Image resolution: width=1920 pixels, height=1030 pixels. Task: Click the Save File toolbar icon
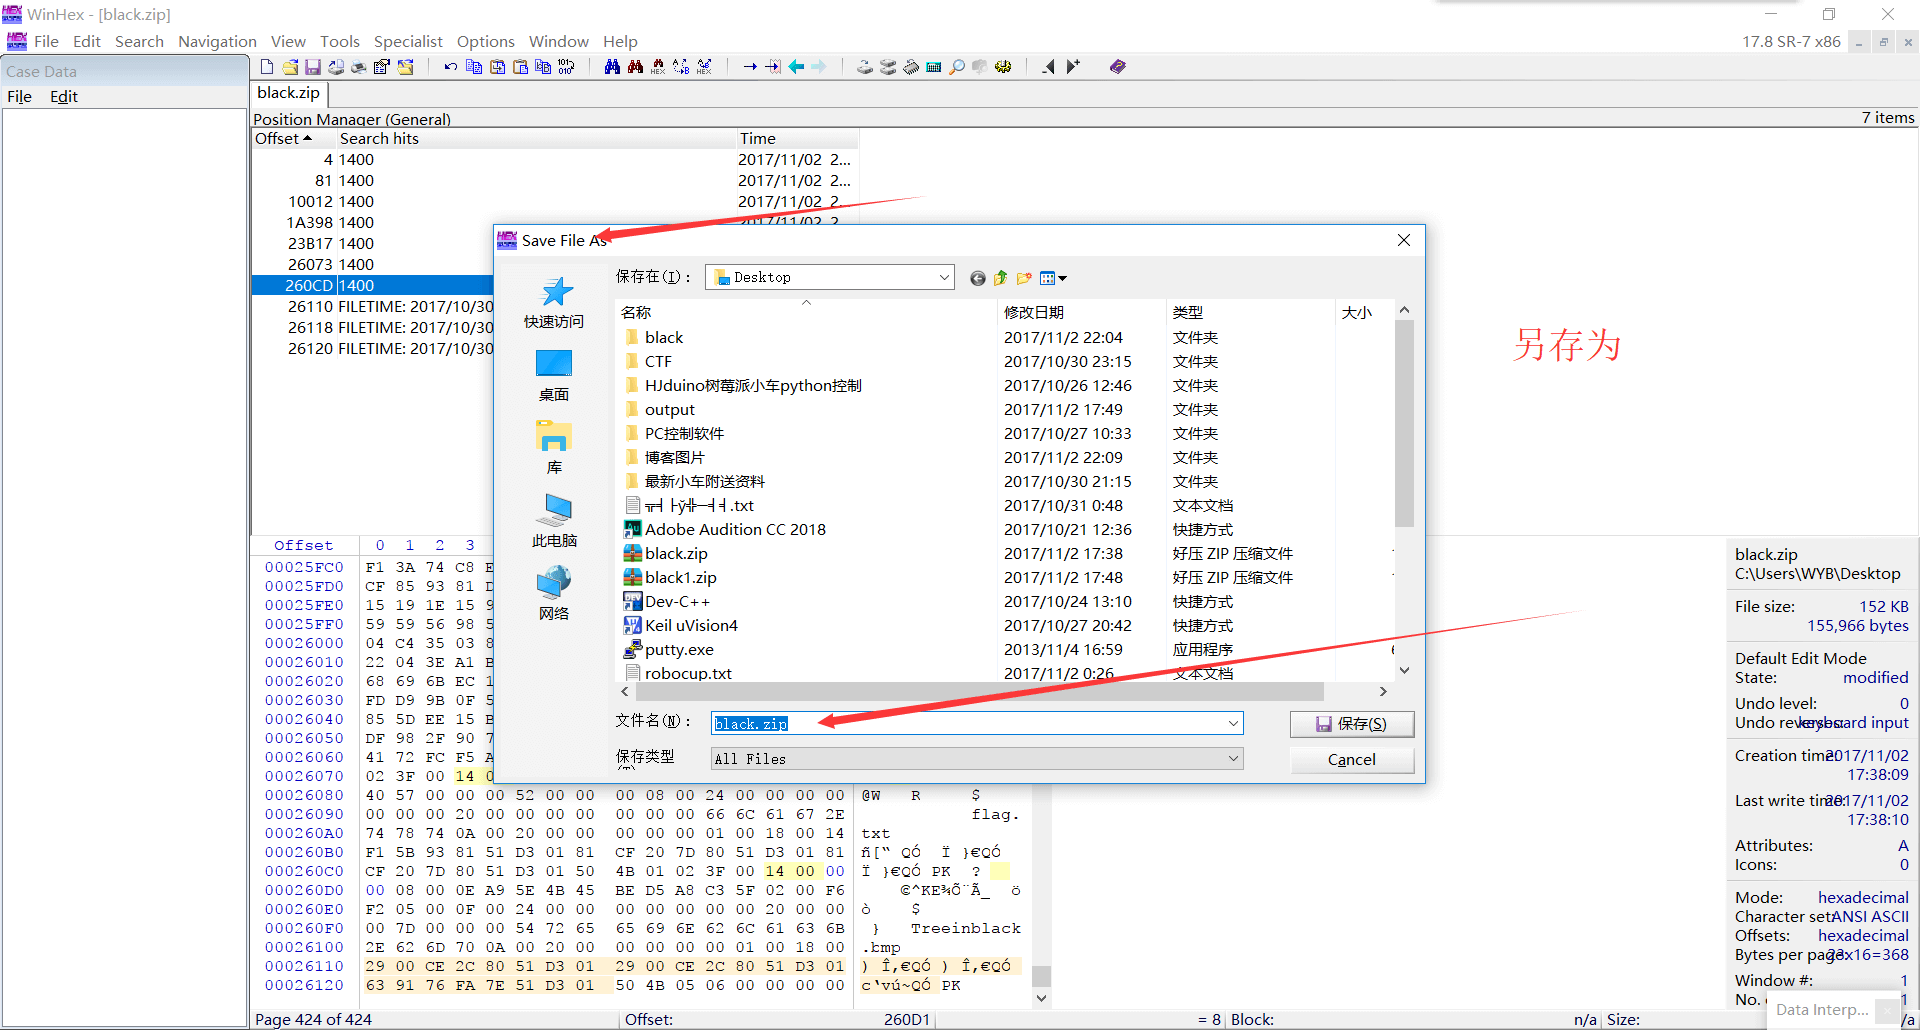[313, 67]
